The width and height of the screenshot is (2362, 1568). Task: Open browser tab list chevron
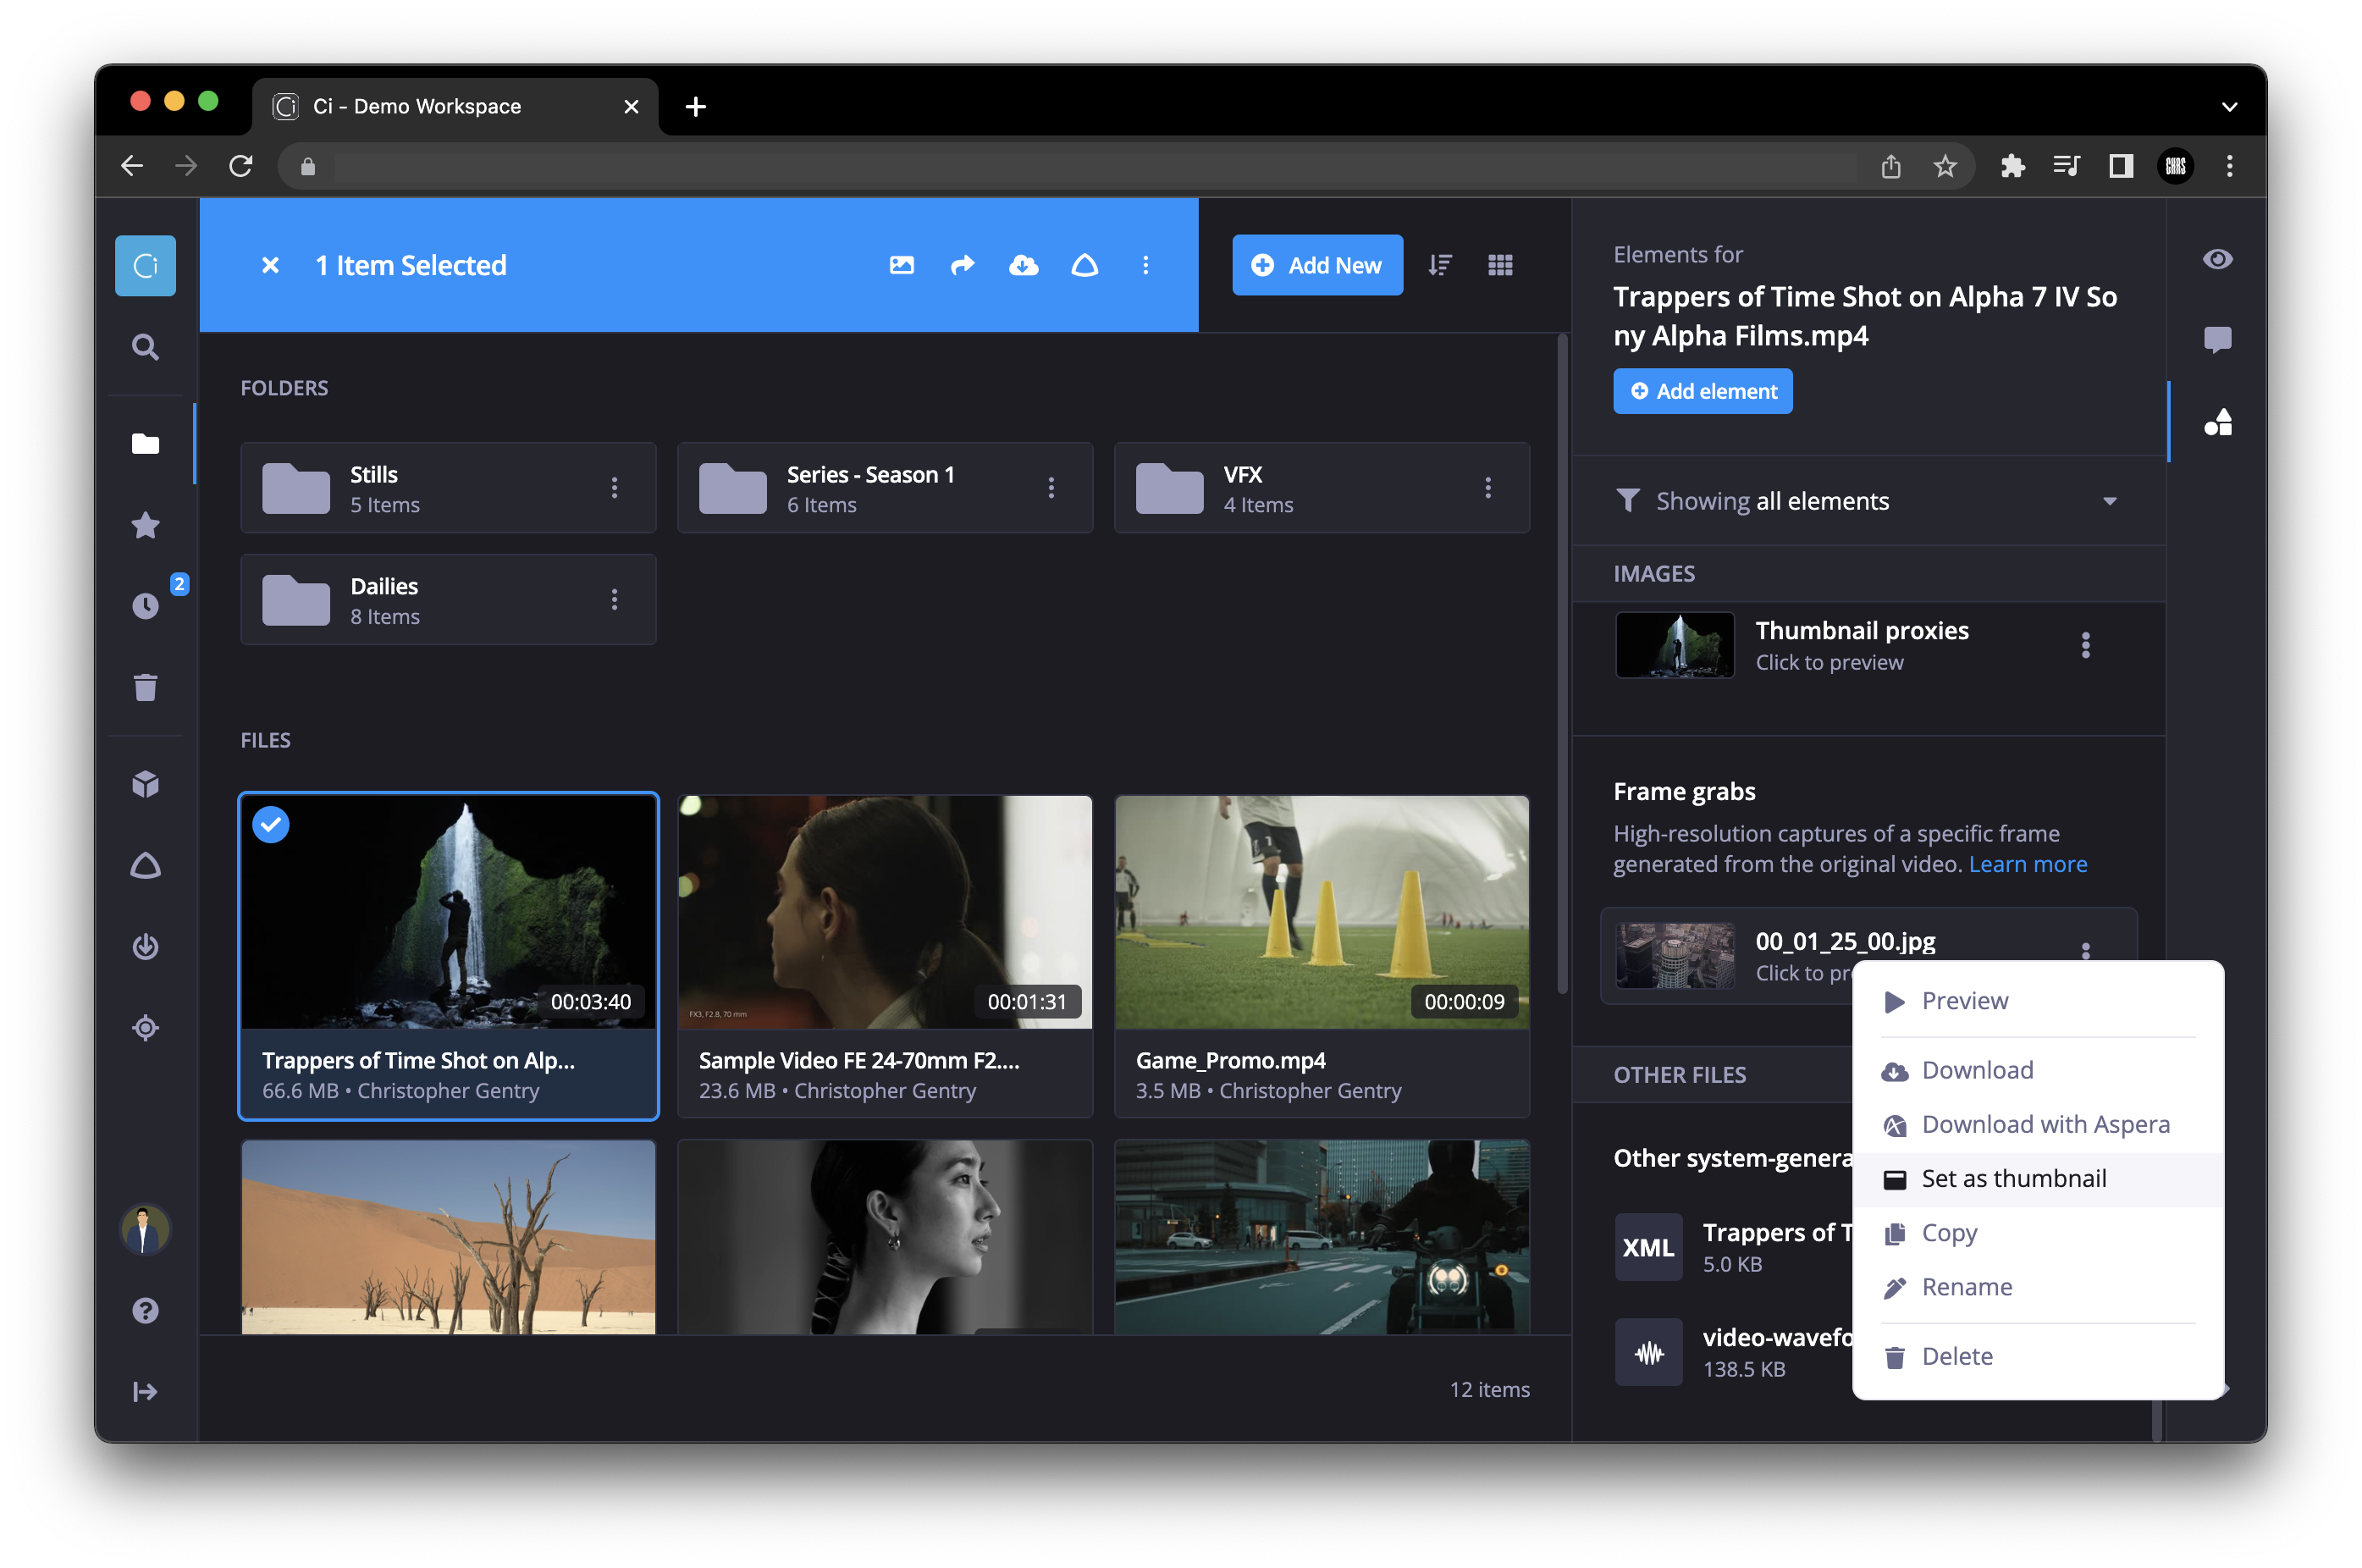(2229, 106)
